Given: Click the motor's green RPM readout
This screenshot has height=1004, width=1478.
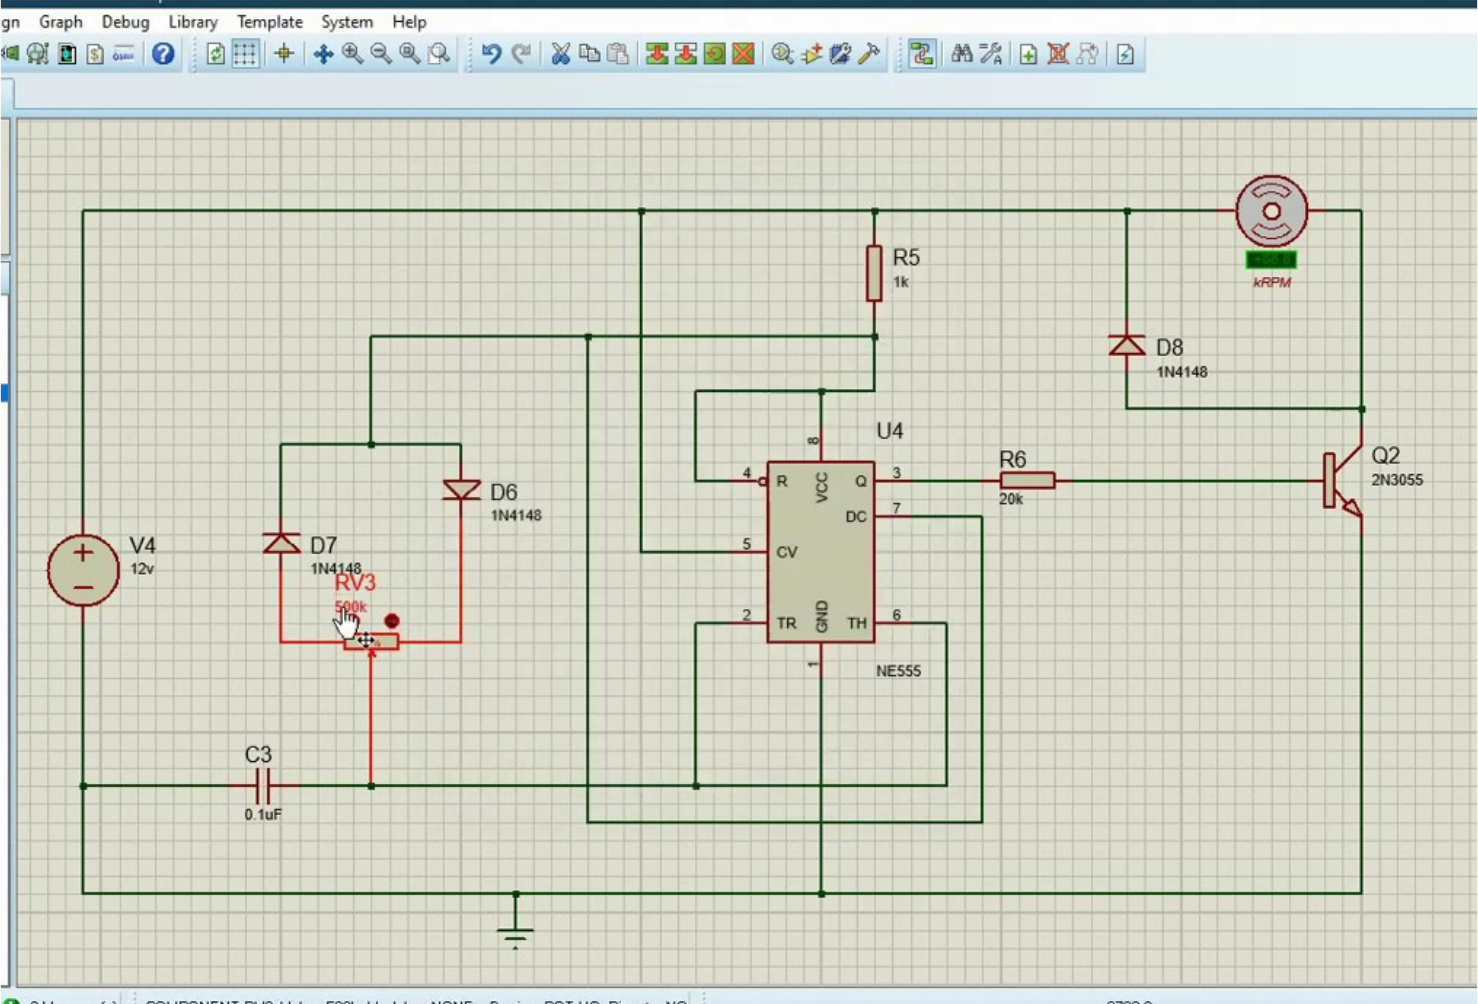Looking at the screenshot, I should pos(1271,260).
